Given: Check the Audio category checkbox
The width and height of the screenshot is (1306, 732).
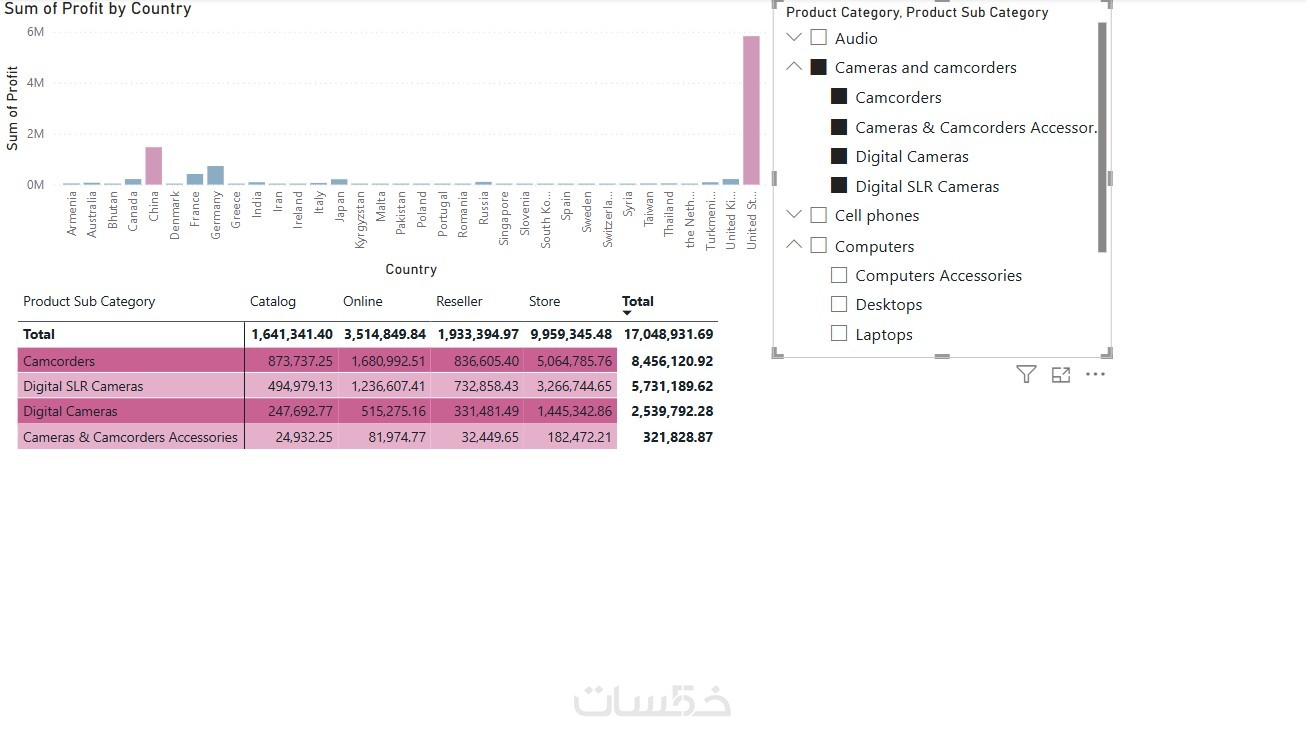Looking at the screenshot, I should click(818, 38).
